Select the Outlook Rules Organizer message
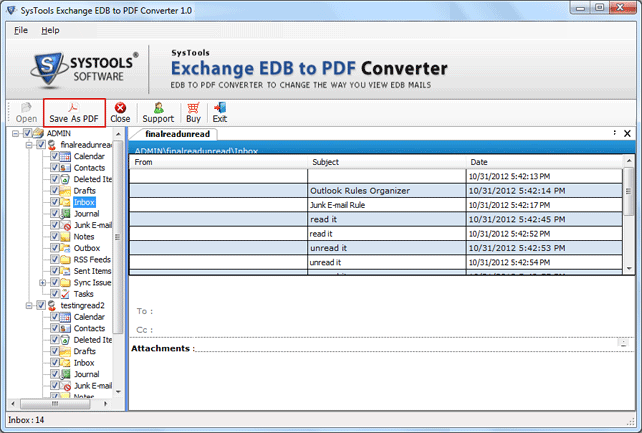 pos(376,191)
